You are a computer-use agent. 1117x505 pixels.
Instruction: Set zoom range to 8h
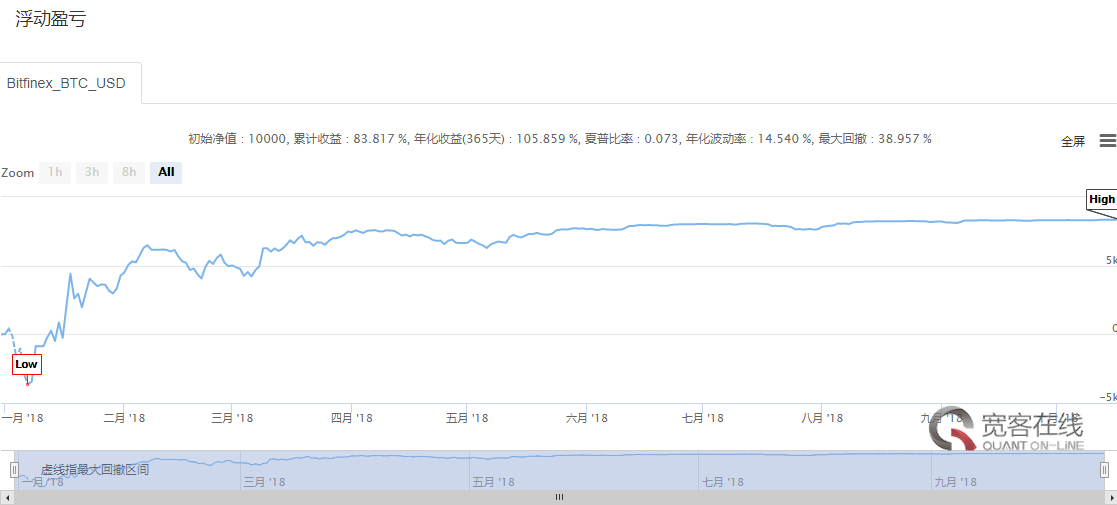pyautogui.click(x=129, y=172)
